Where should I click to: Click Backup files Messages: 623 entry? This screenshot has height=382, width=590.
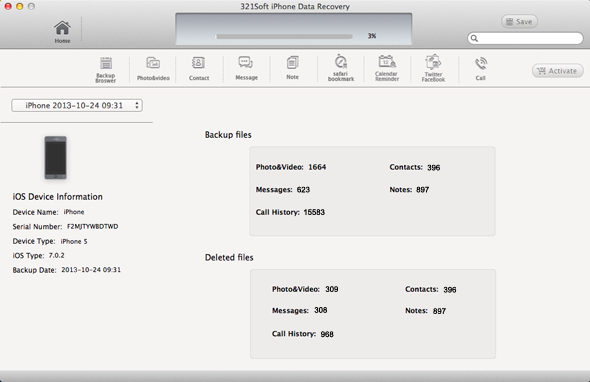coord(283,190)
